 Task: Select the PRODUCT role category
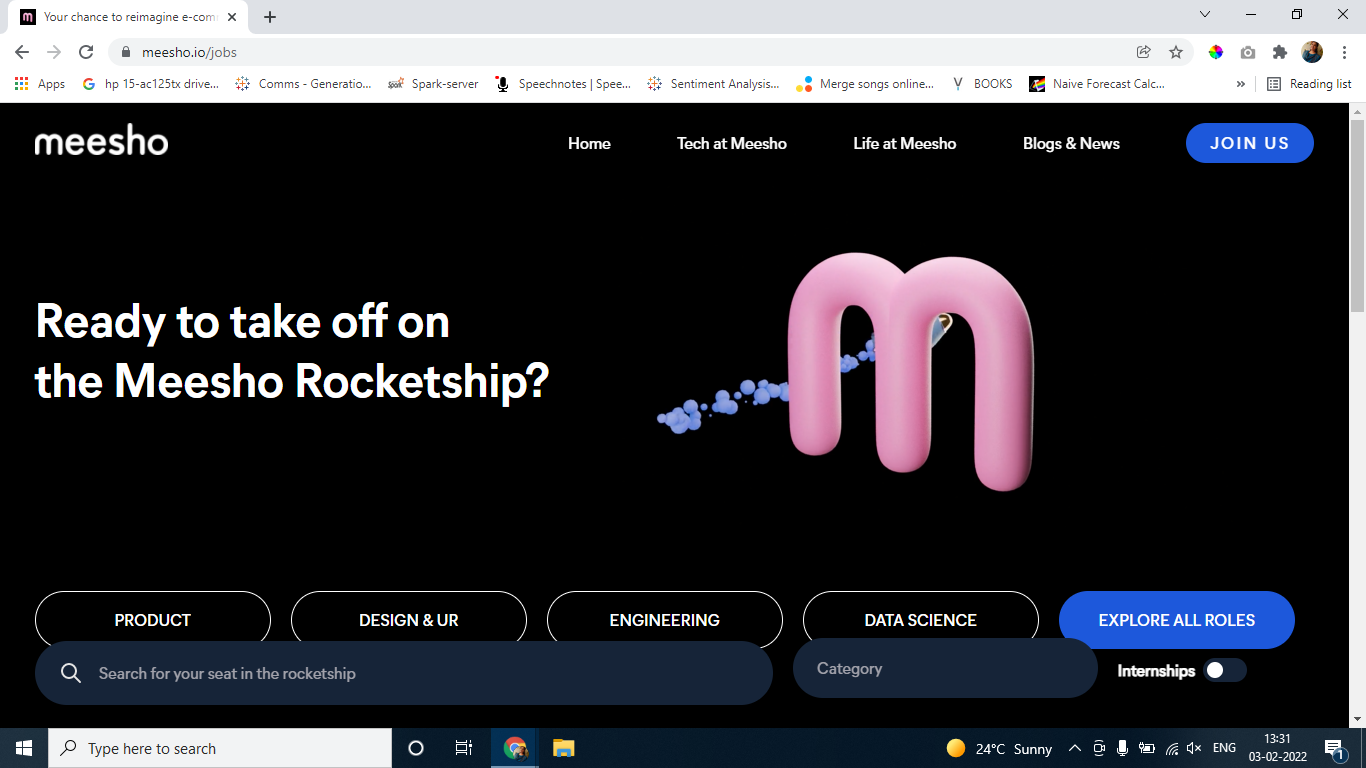(x=153, y=620)
